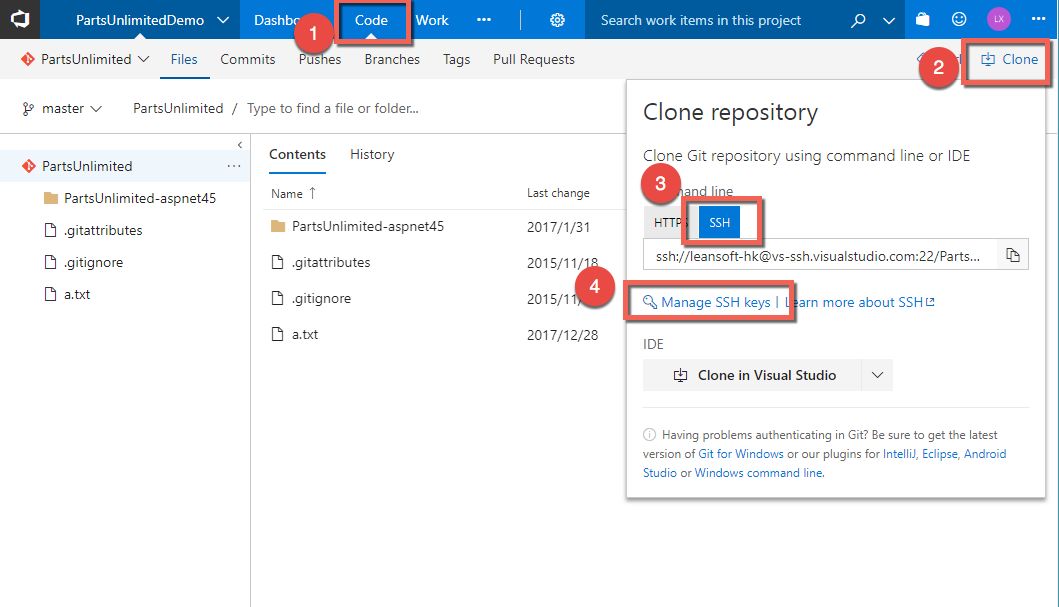Select a.txt in the file tree
This screenshot has width=1059, height=607.
(x=68, y=294)
